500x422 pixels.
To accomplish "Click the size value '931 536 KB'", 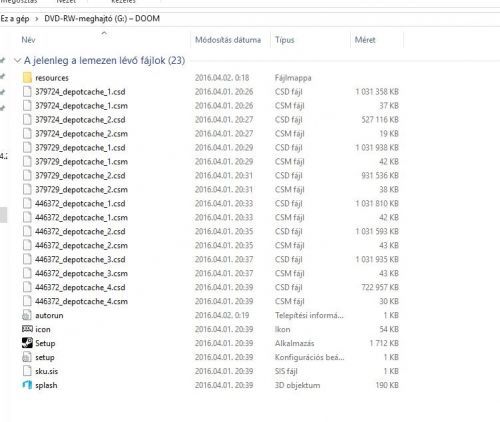I will click(380, 176).
